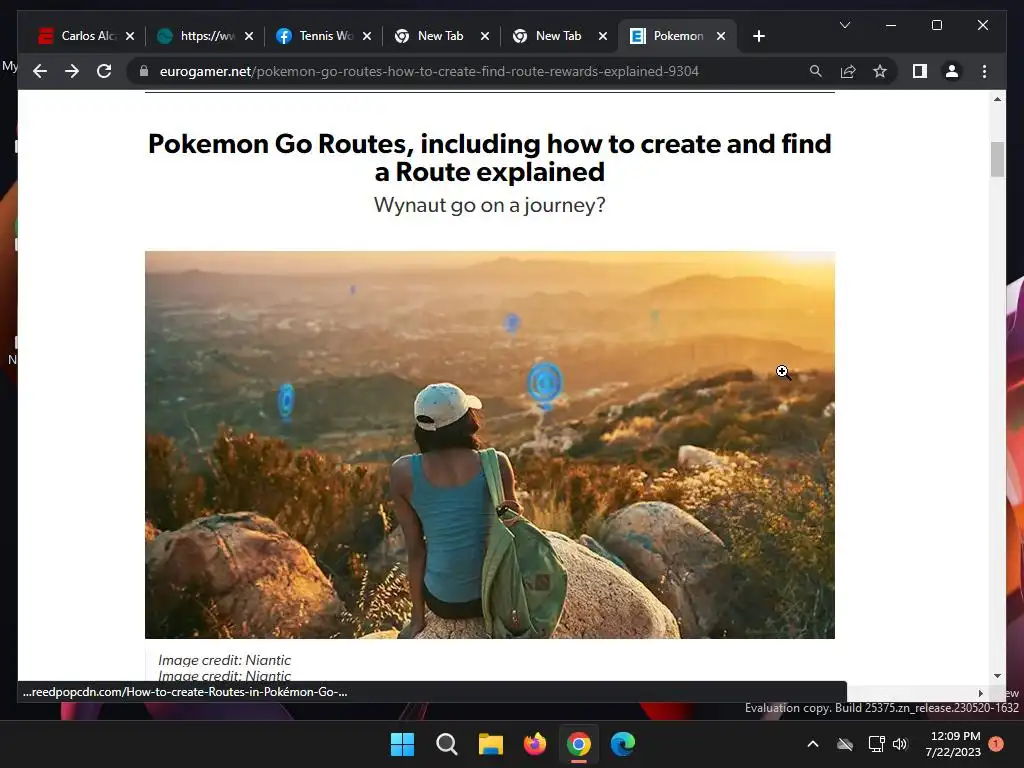Click the URL in the address bar
1024x768 pixels.
429,71
